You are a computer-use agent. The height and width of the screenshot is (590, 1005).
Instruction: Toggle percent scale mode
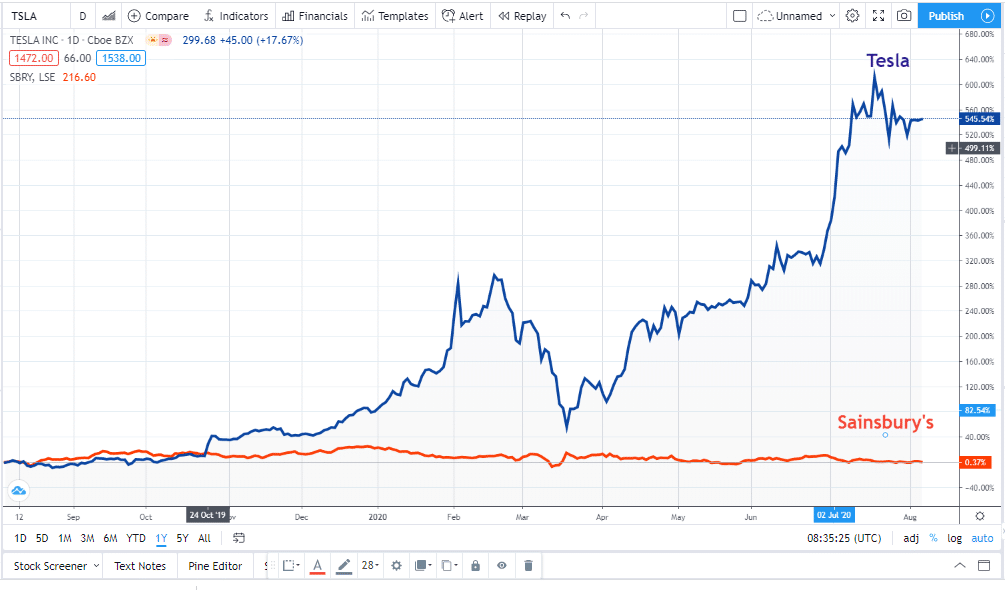[934, 538]
